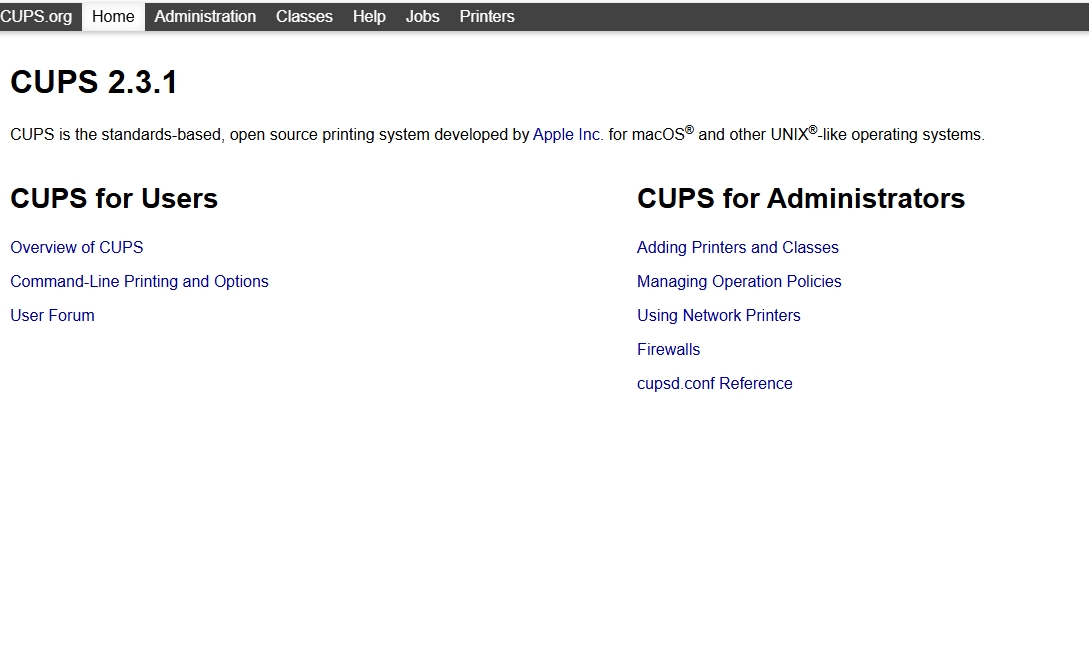Click the CUPS for Users heading

coord(114,199)
